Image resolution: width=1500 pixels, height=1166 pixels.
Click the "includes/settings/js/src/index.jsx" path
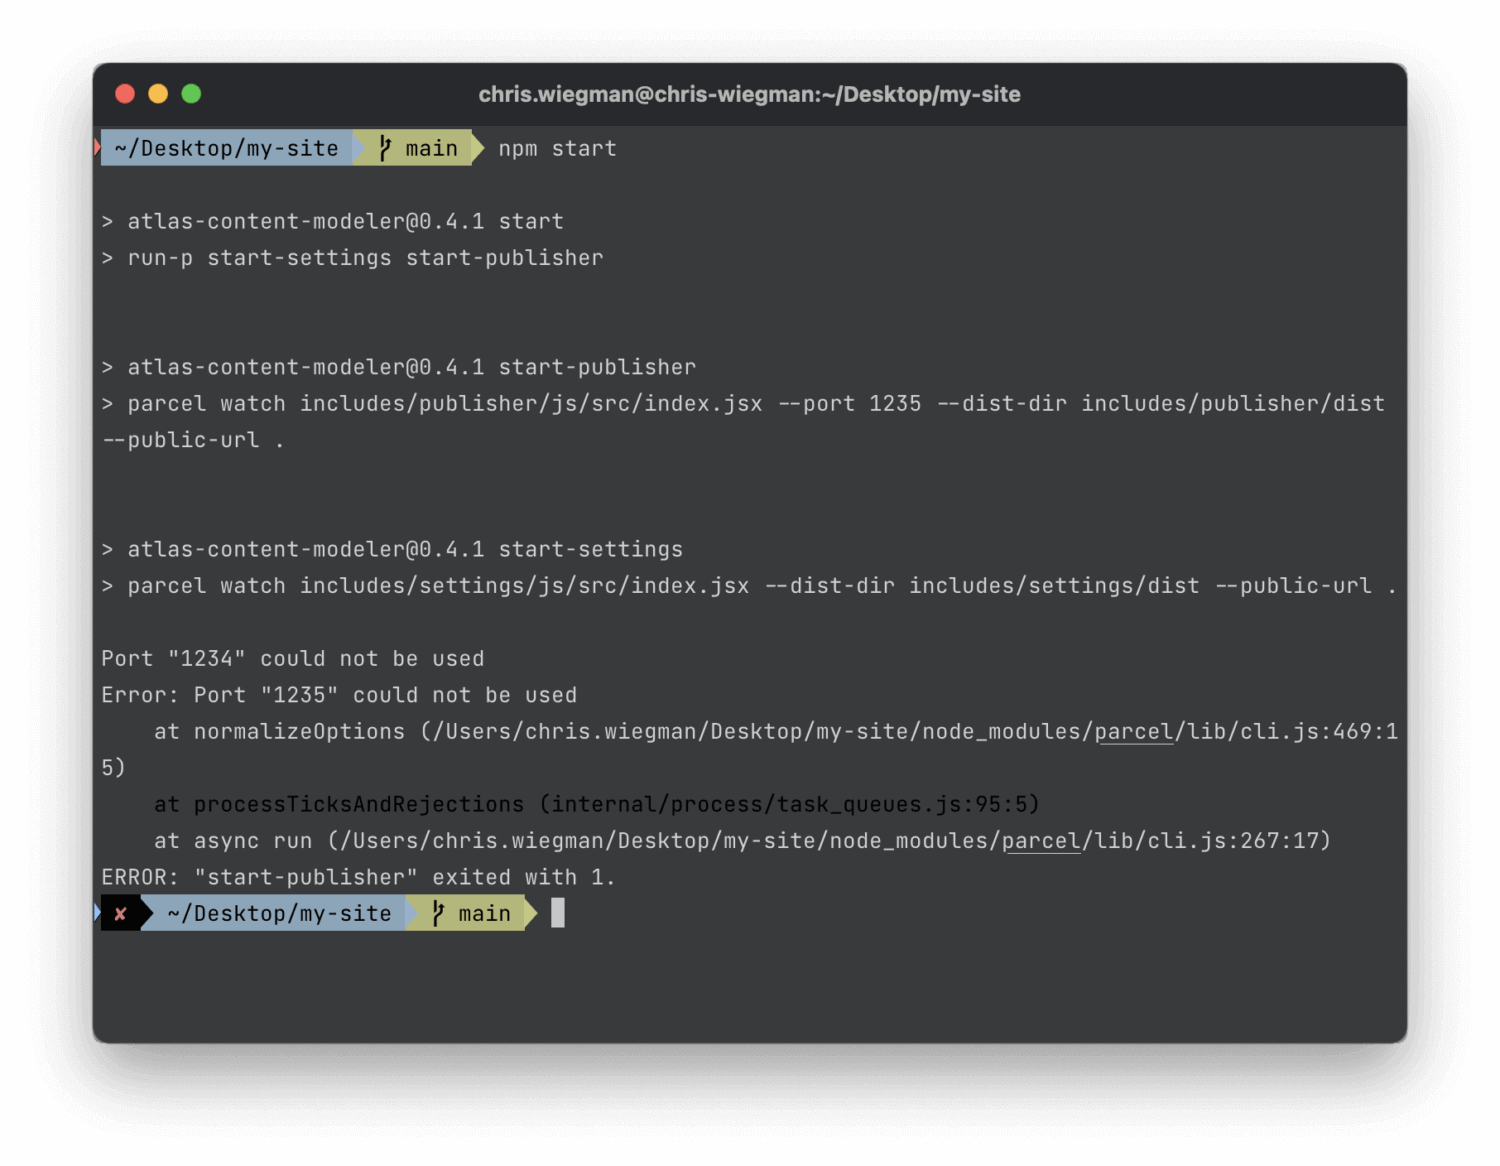tap(524, 586)
